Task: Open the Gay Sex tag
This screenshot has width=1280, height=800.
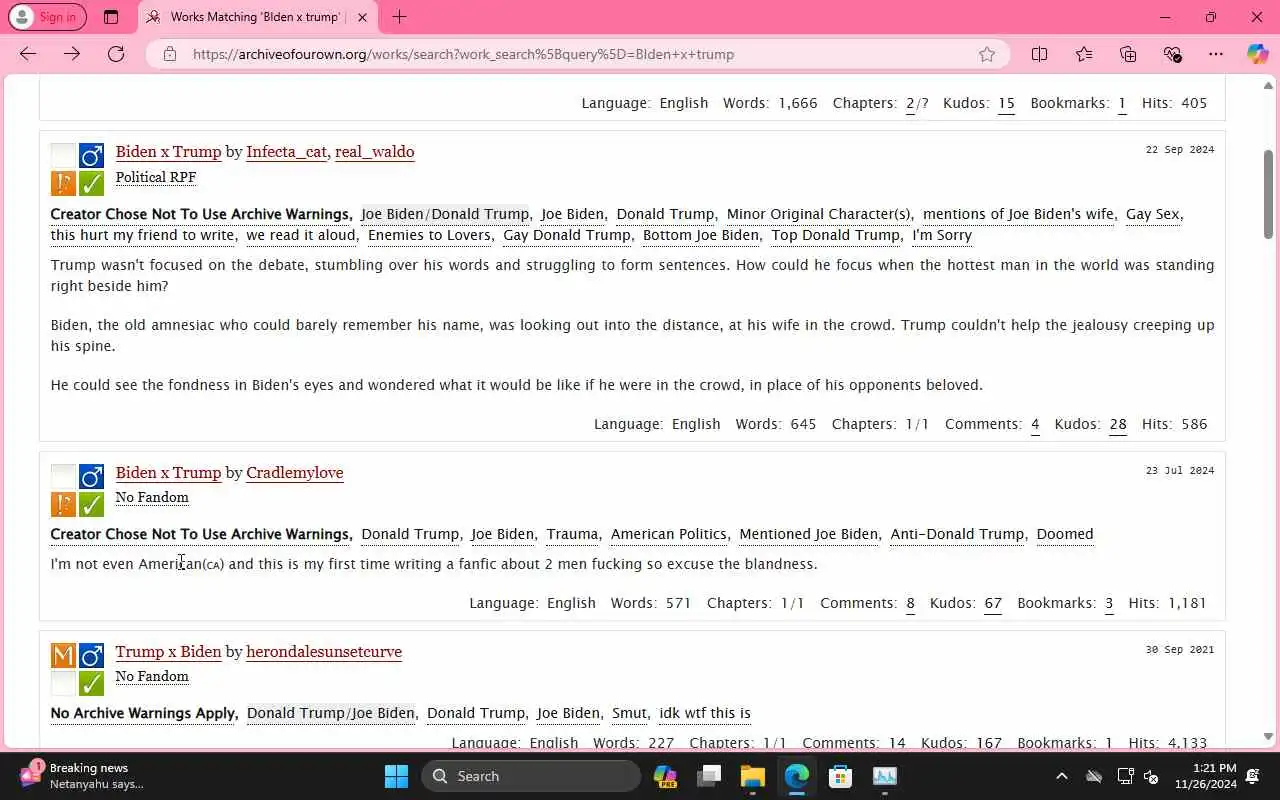Action: (x=1152, y=214)
